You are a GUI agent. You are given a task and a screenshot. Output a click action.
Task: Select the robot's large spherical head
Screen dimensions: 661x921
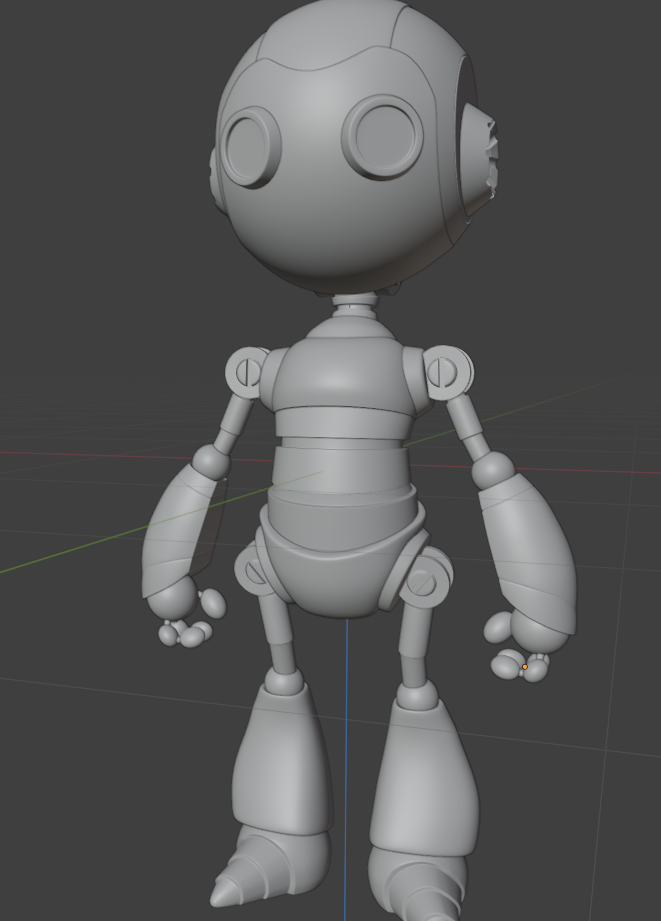tap(347, 147)
